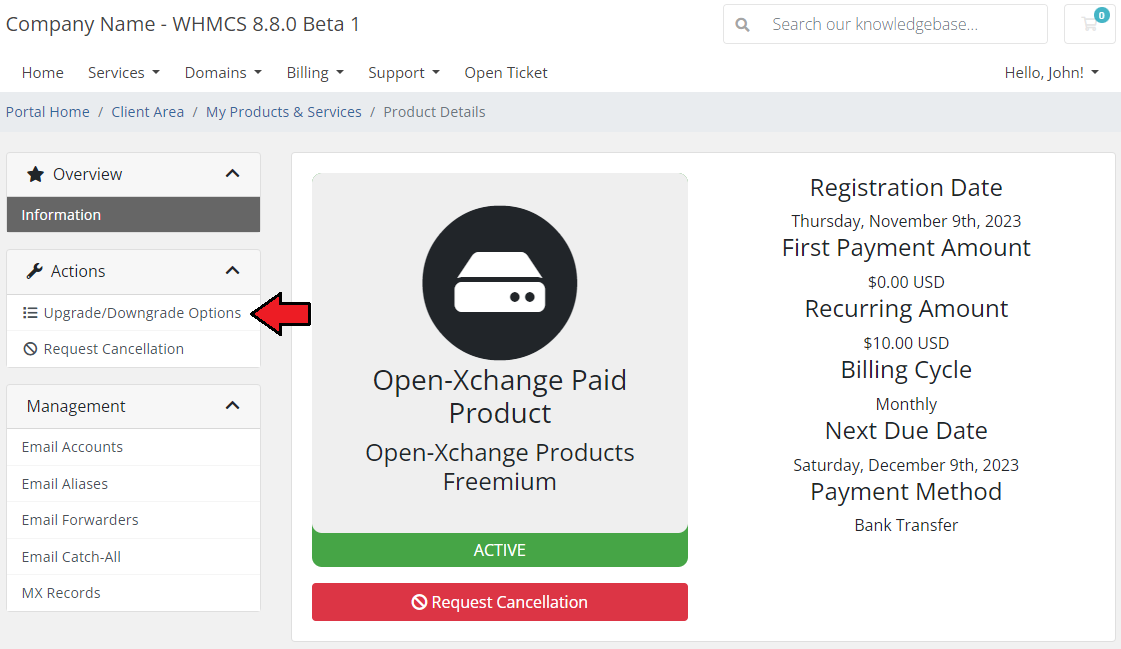Open the Domains dropdown menu
The image size is (1121, 649).
223,73
